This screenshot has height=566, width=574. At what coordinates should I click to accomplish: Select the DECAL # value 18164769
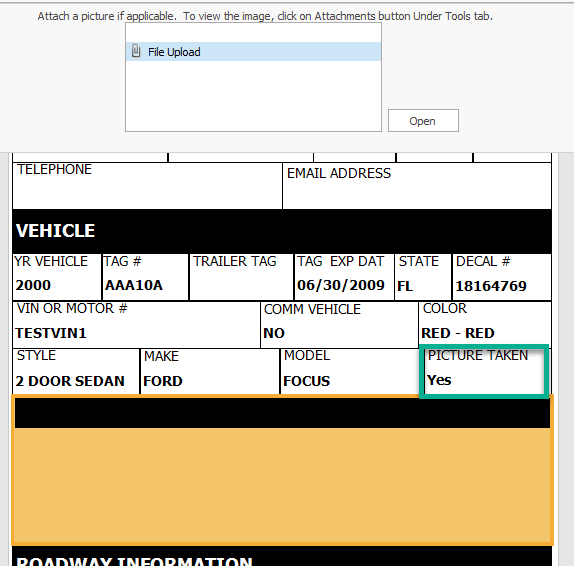tap(491, 286)
